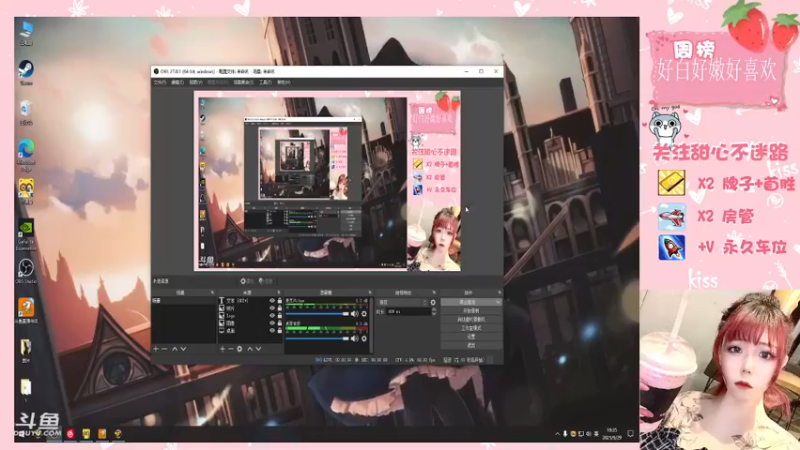The image size is (800, 450).
Task: Adjust the mic/Aux volume slider
Action: pos(317,314)
